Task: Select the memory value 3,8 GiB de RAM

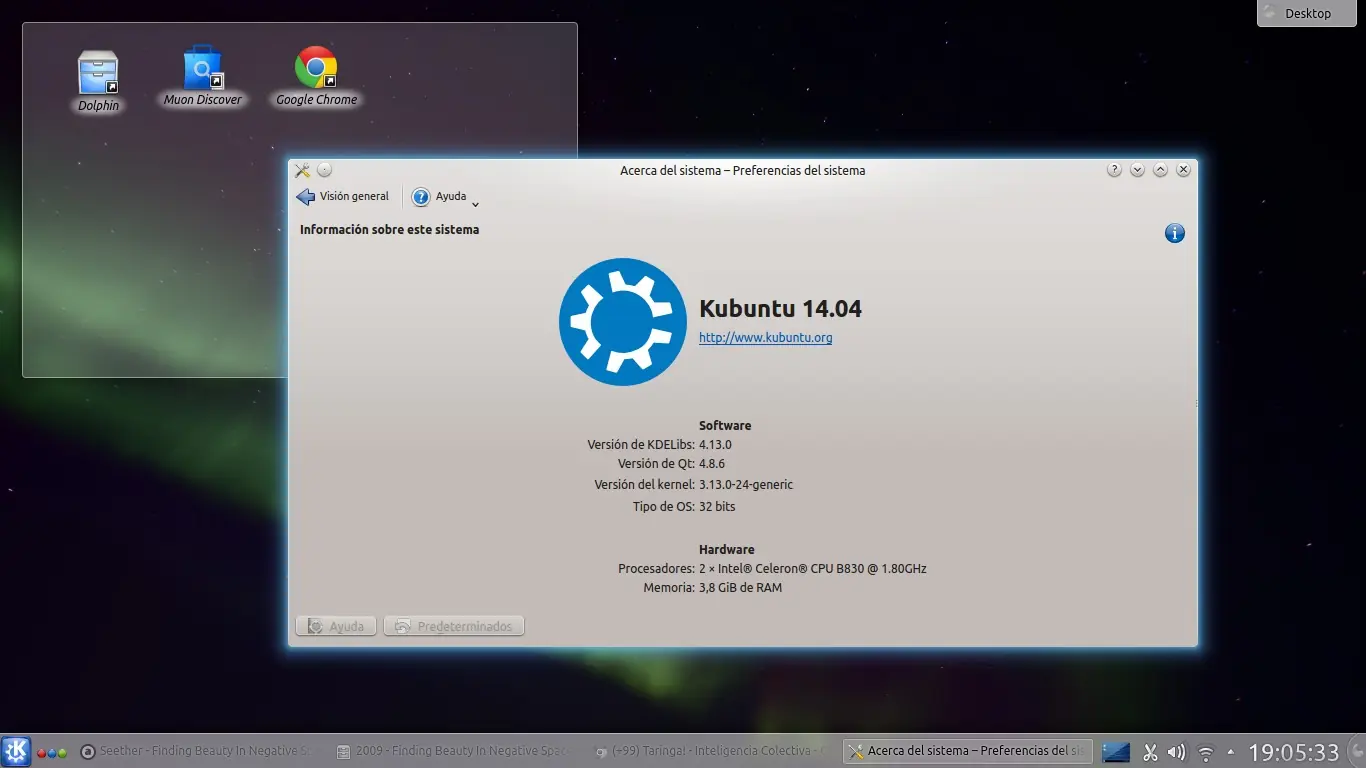Action: (741, 588)
